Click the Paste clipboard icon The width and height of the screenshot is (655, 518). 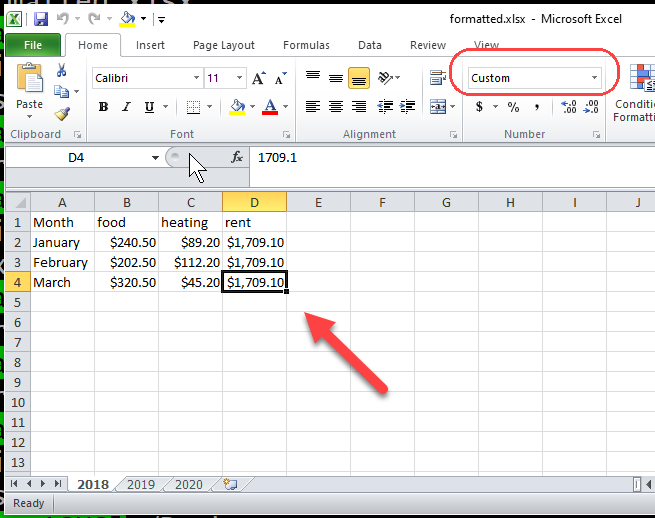click(x=29, y=79)
